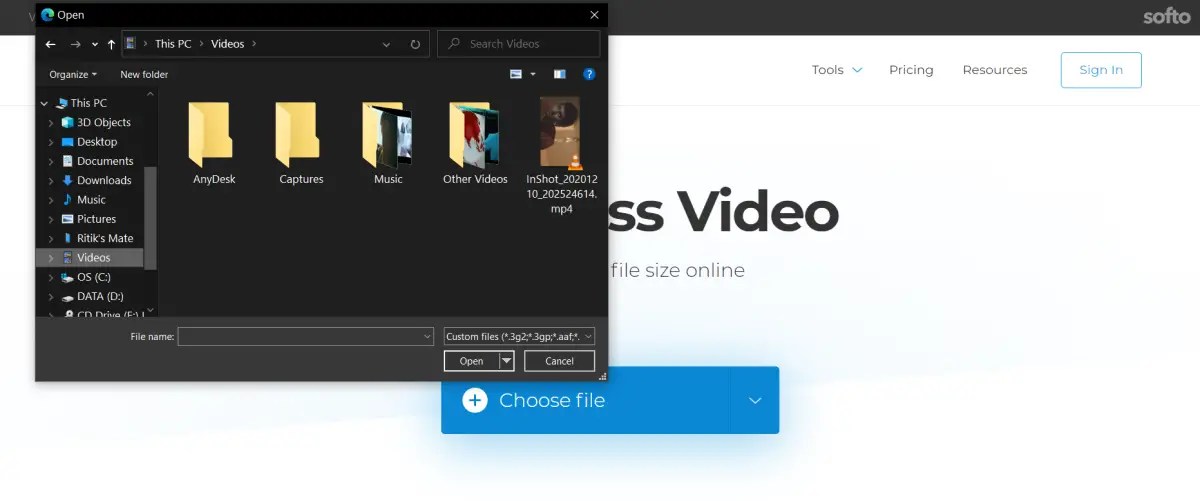Screen dimensions: 1200x501
Task: Select the Captures folder
Action: click(x=301, y=142)
